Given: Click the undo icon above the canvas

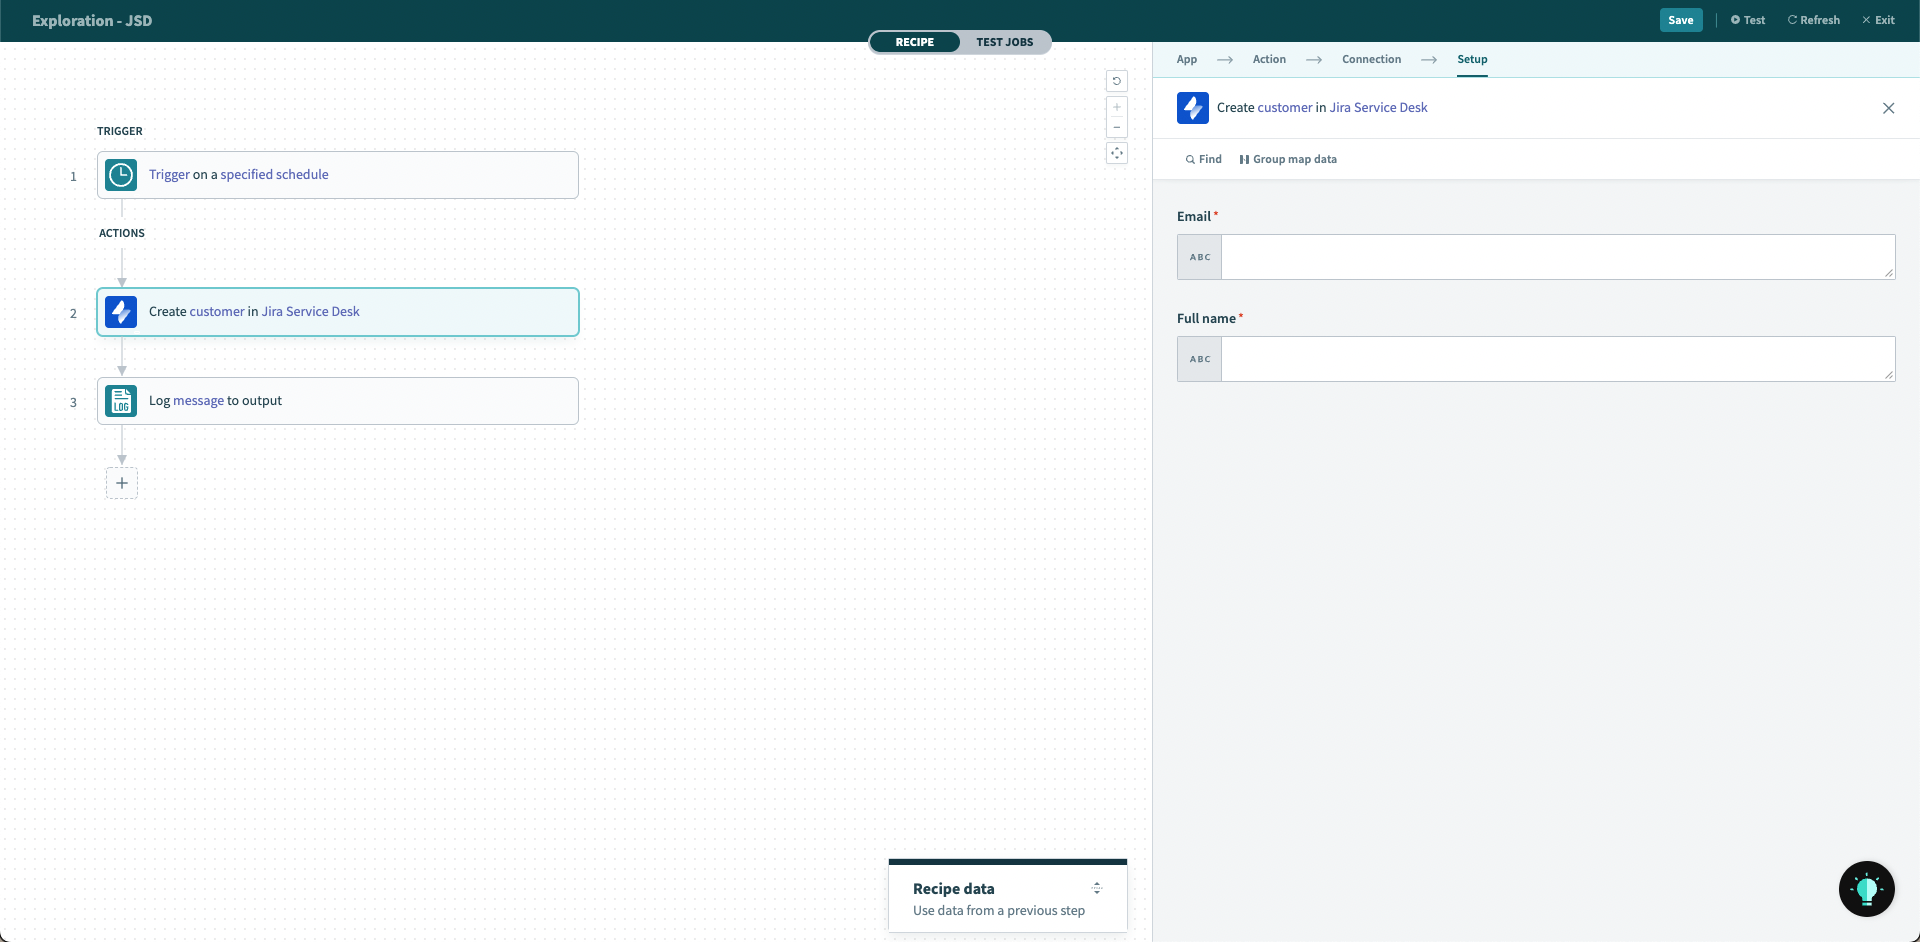Looking at the screenshot, I should [x=1117, y=81].
